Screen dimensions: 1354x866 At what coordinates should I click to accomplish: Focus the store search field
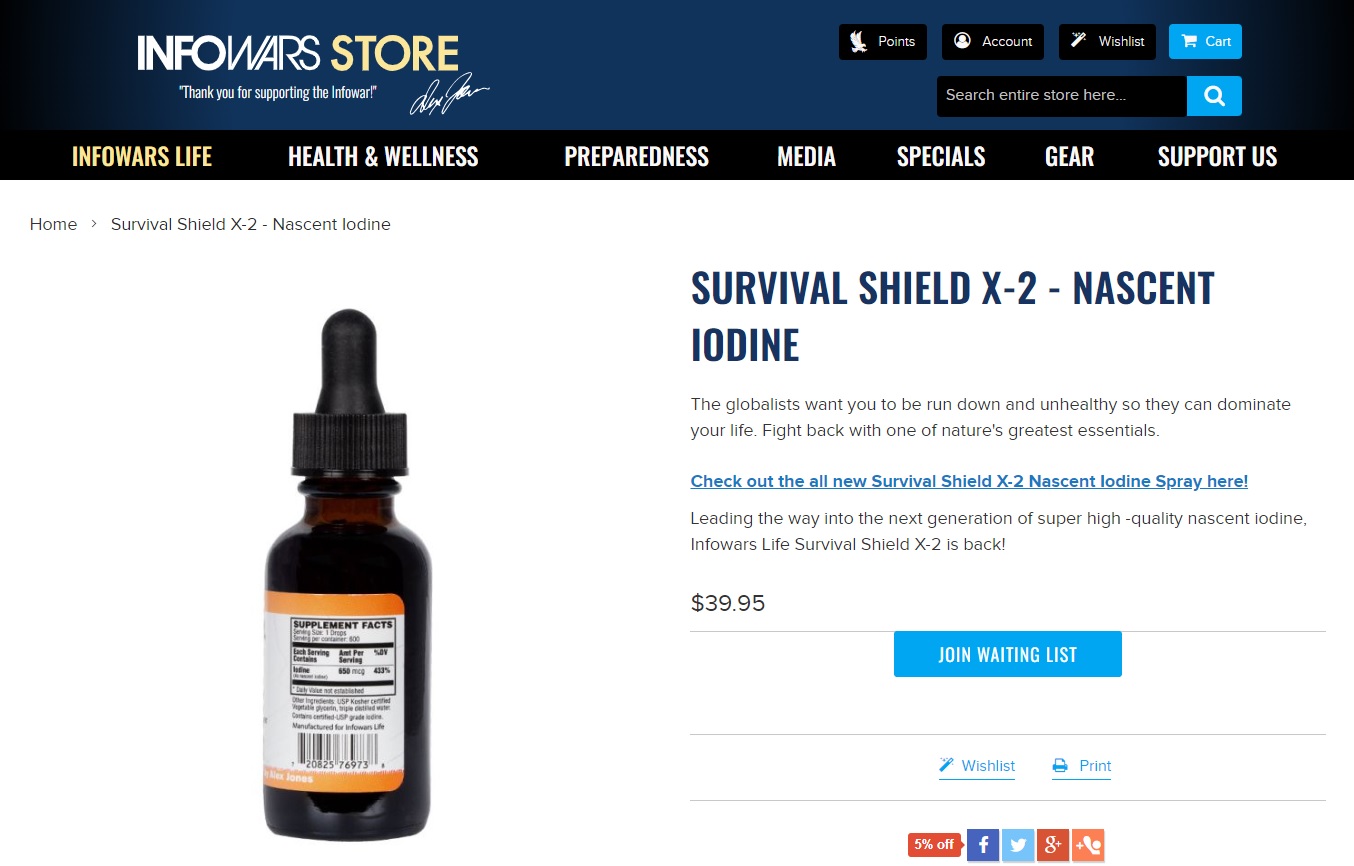1062,96
